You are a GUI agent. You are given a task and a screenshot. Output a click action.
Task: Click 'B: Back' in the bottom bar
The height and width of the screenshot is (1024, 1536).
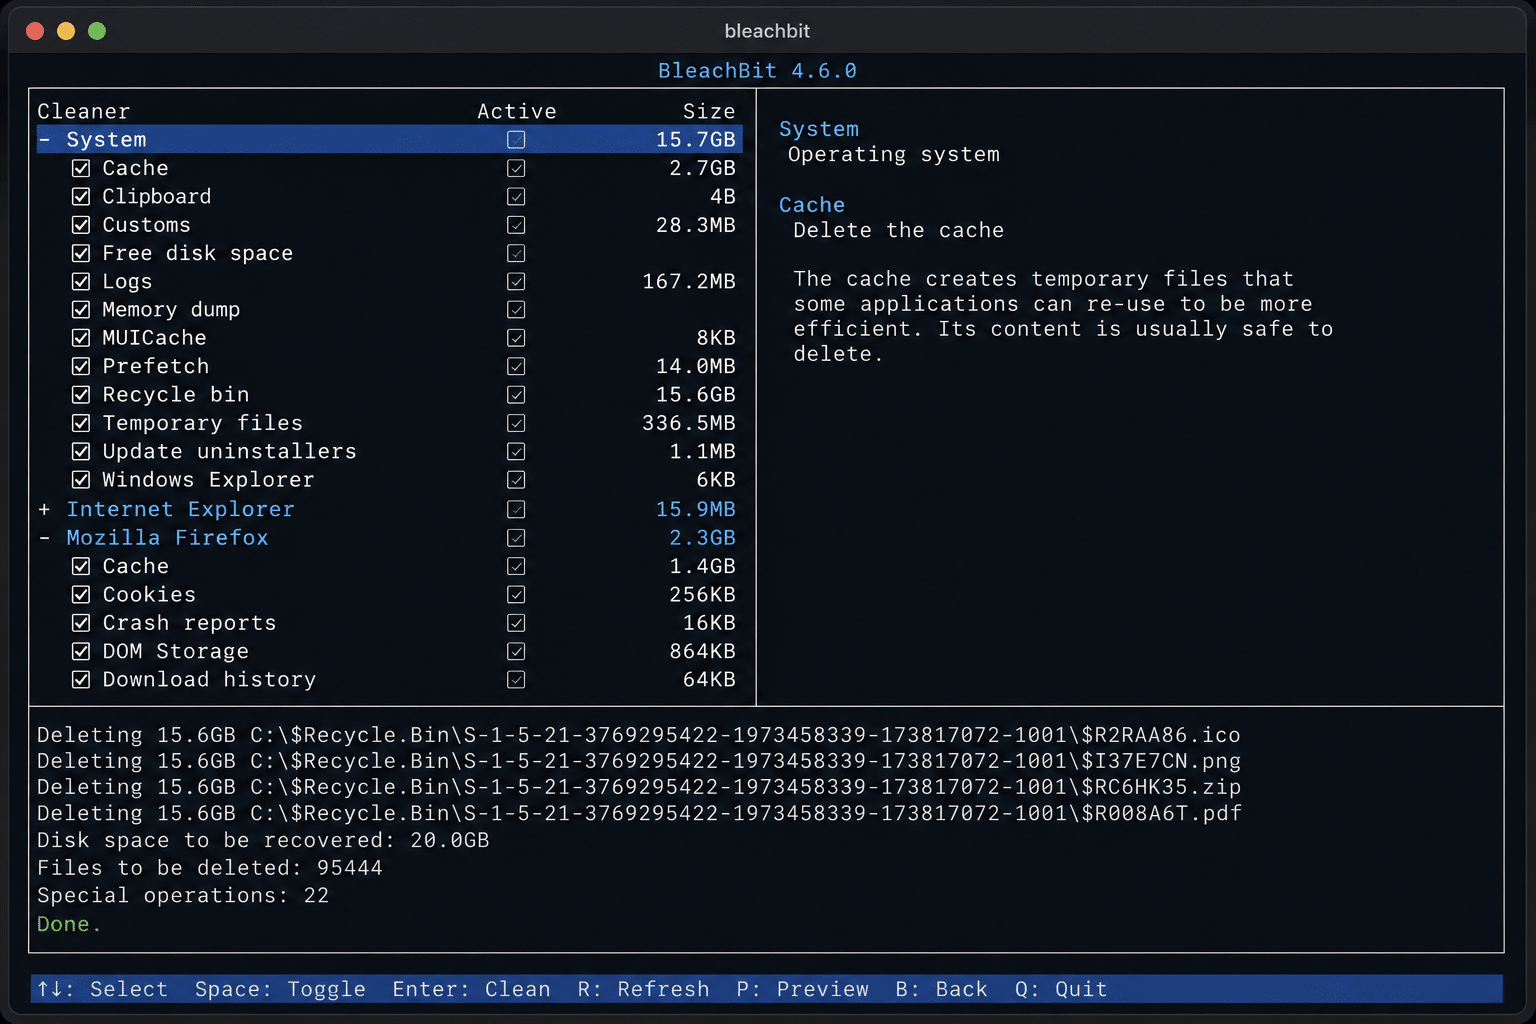(941, 989)
